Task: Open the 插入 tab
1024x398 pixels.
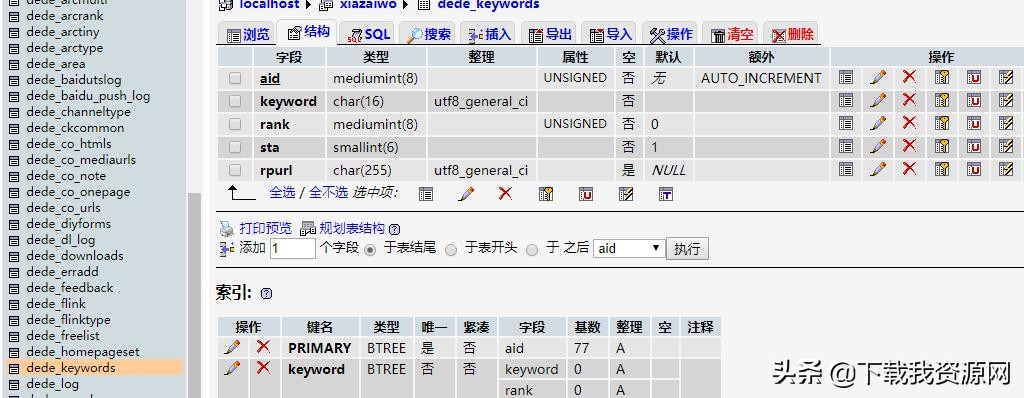Action: pyautogui.click(x=489, y=35)
